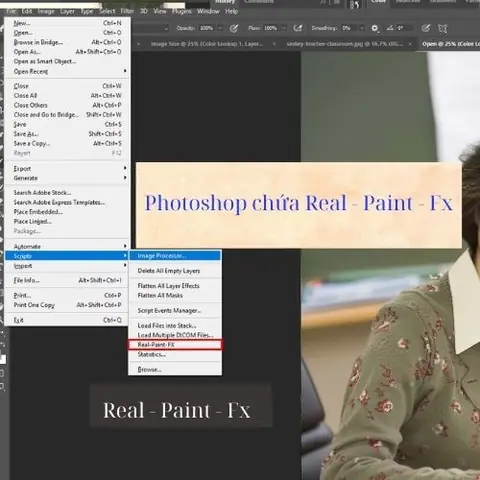Choose New... from the File menu
Viewport: 480px width, 480px height.
(66, 23)
